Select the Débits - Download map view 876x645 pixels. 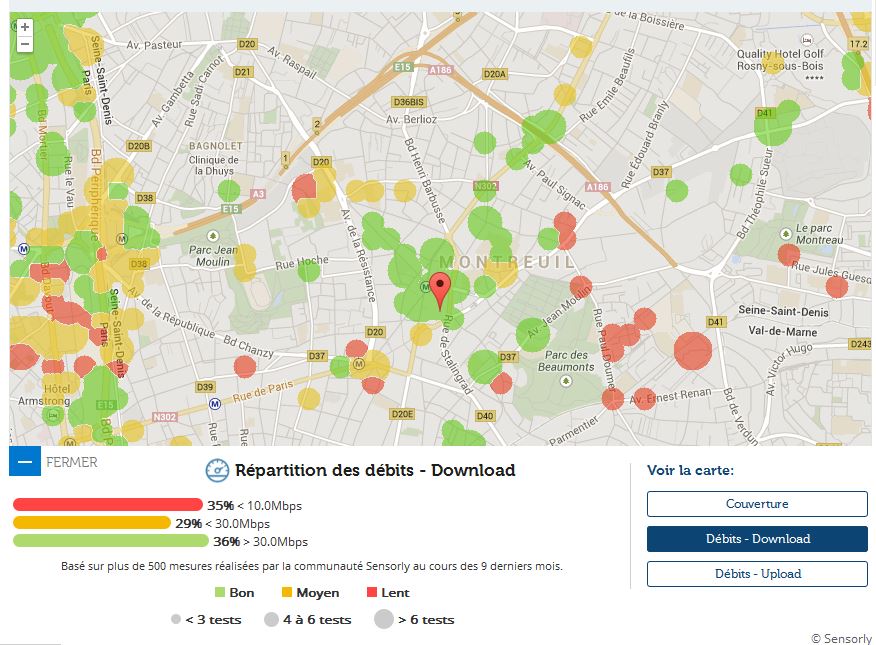tap(756, 539)
